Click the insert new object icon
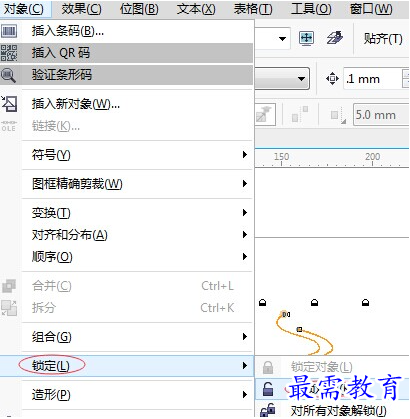This screenshot has height=419, width=410. 9,104
